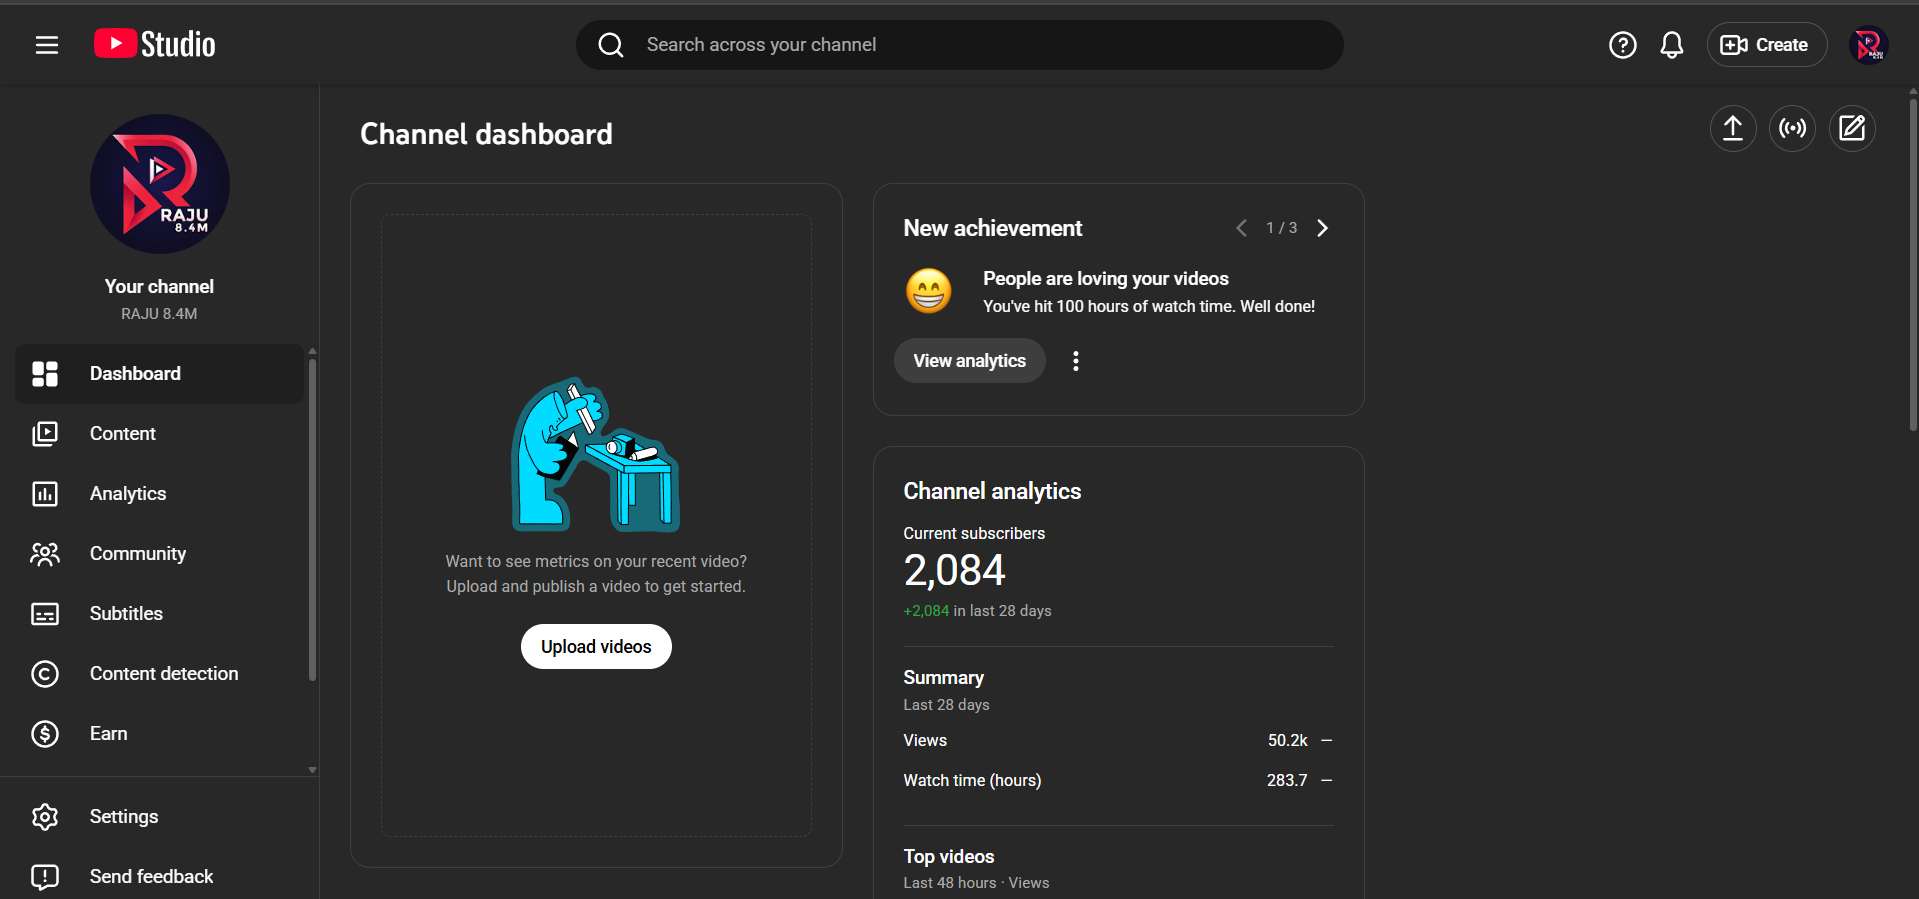Open the achievement card three-dot menu
The image size is (1919, 899).
tap(1075, 361)
